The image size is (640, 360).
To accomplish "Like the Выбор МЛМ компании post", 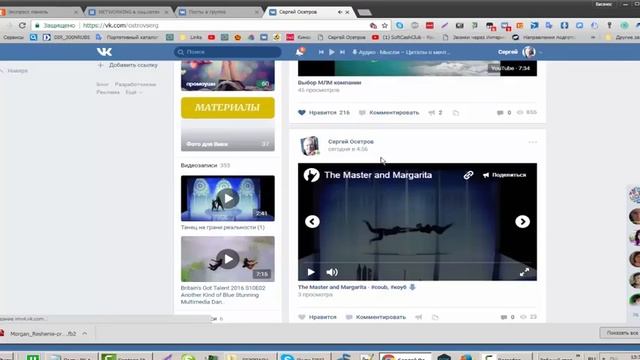I will pyautogui.click(x=324, y=112).
